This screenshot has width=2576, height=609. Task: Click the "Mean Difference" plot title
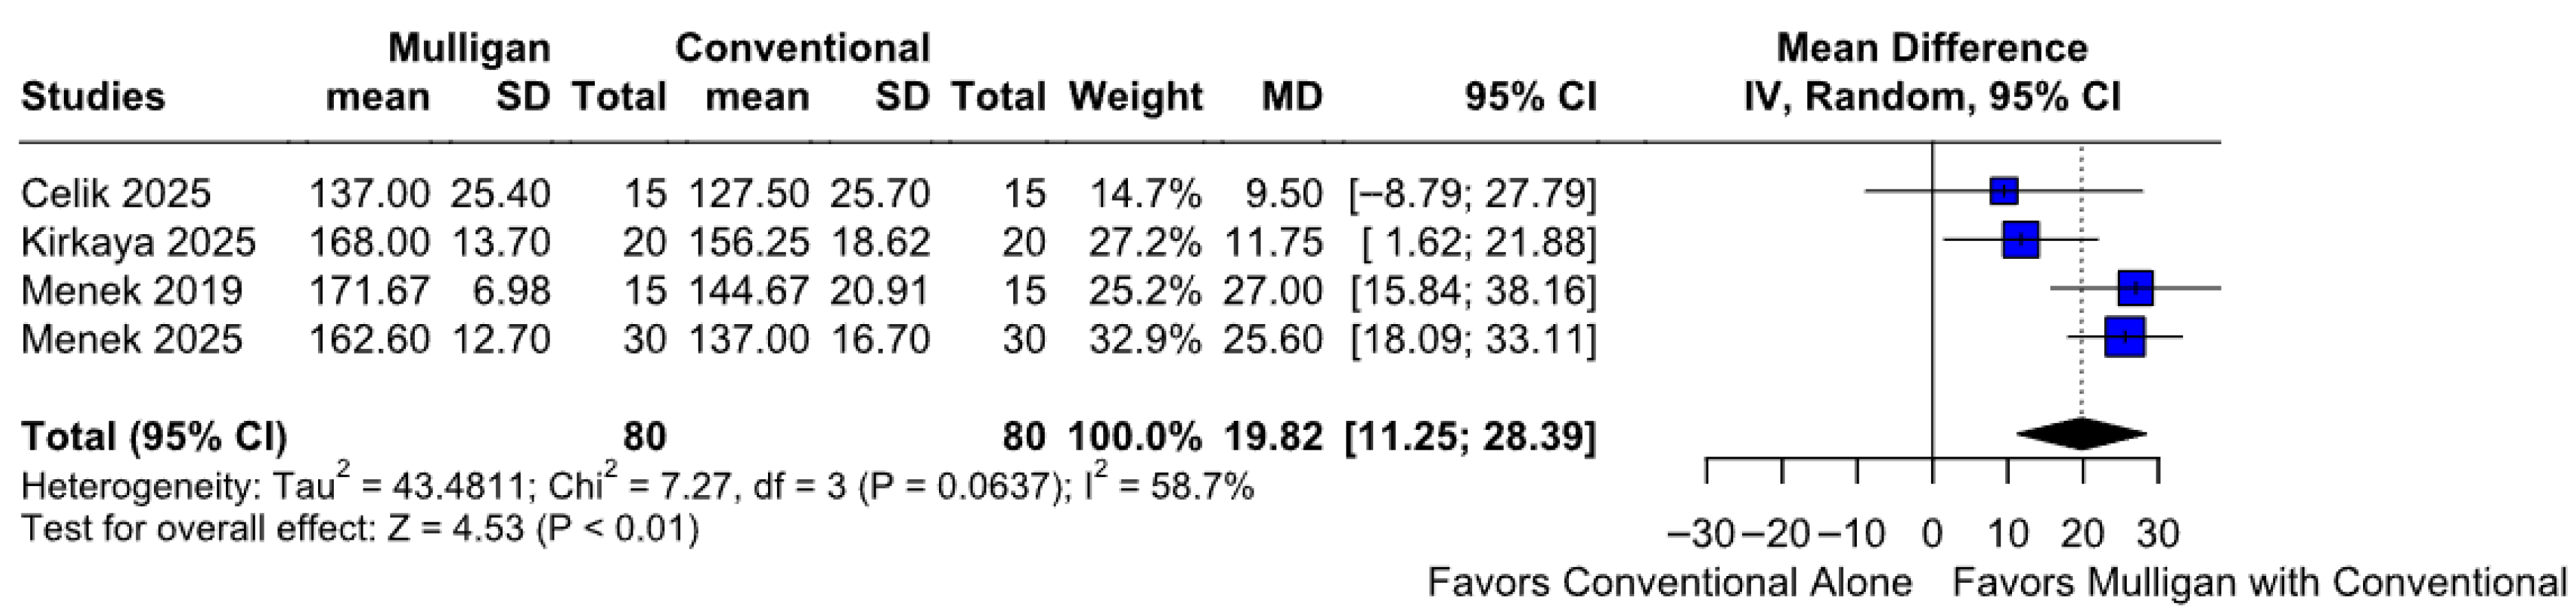pos(1932,48)
